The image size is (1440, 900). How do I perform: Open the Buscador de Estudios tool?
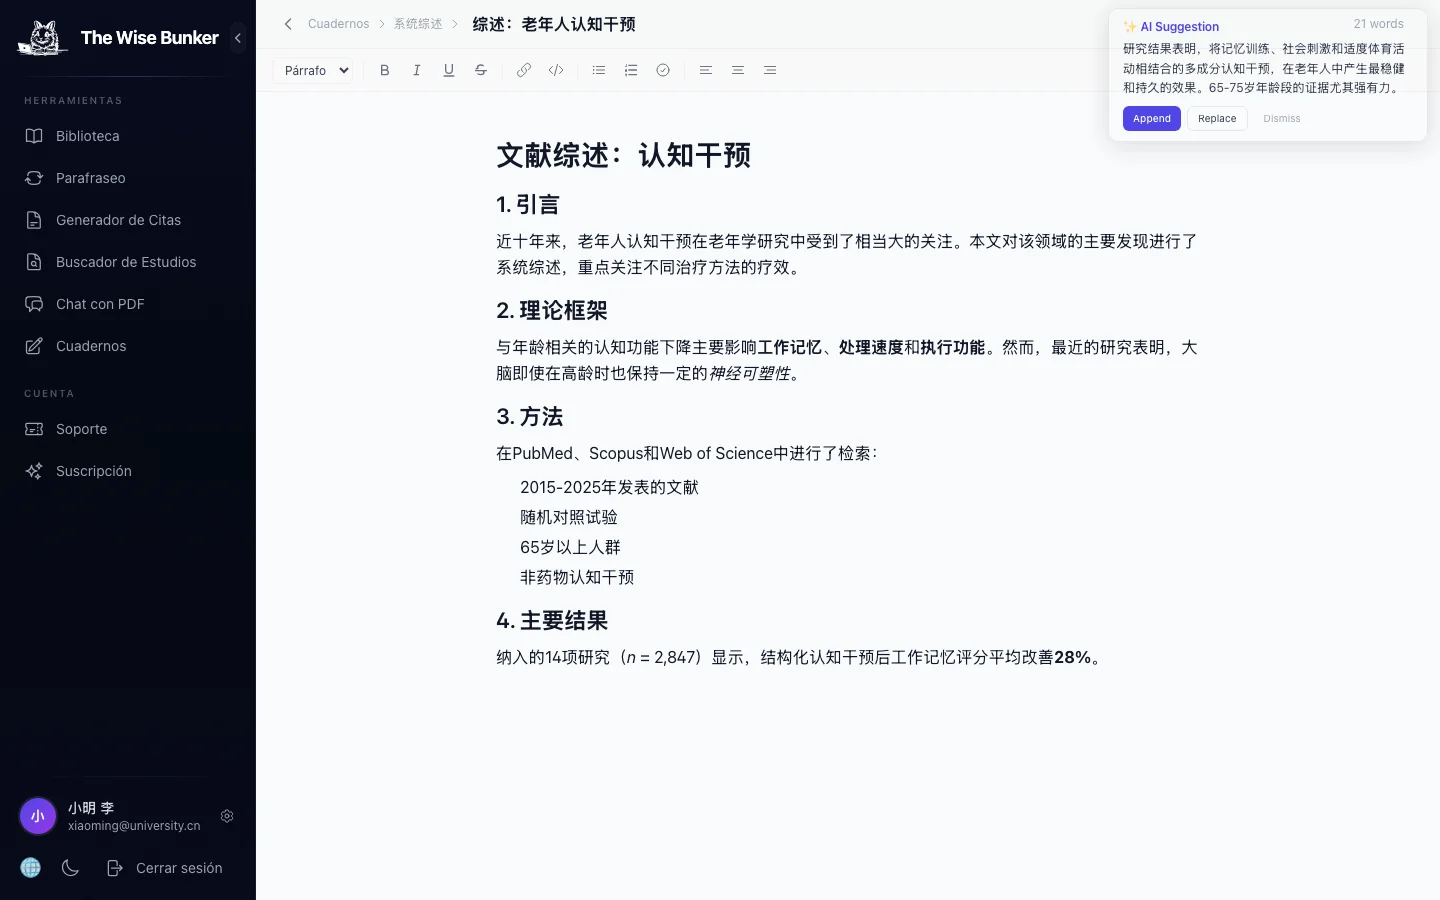pyautogui.click(x=125, y=262)
